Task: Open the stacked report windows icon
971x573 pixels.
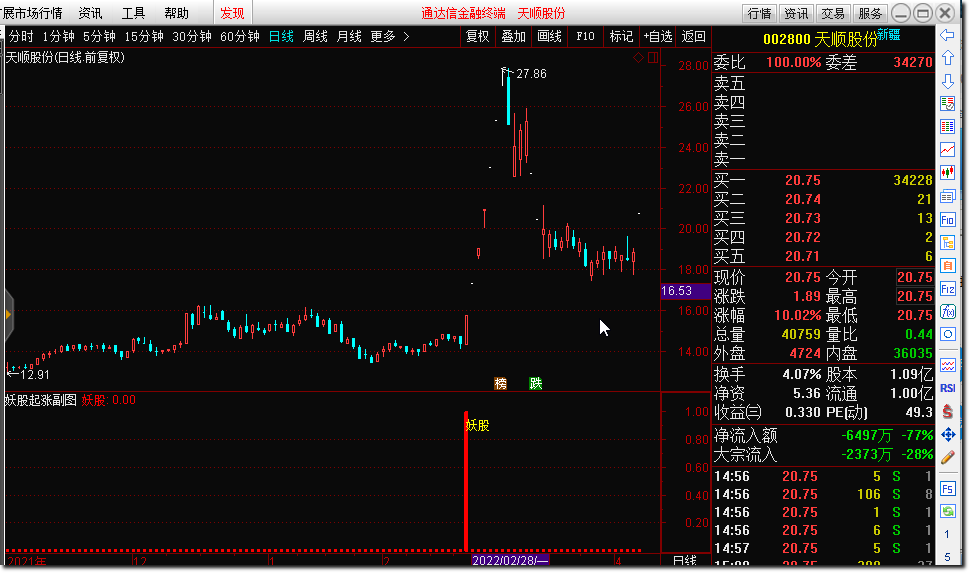Action: point(947,197)
